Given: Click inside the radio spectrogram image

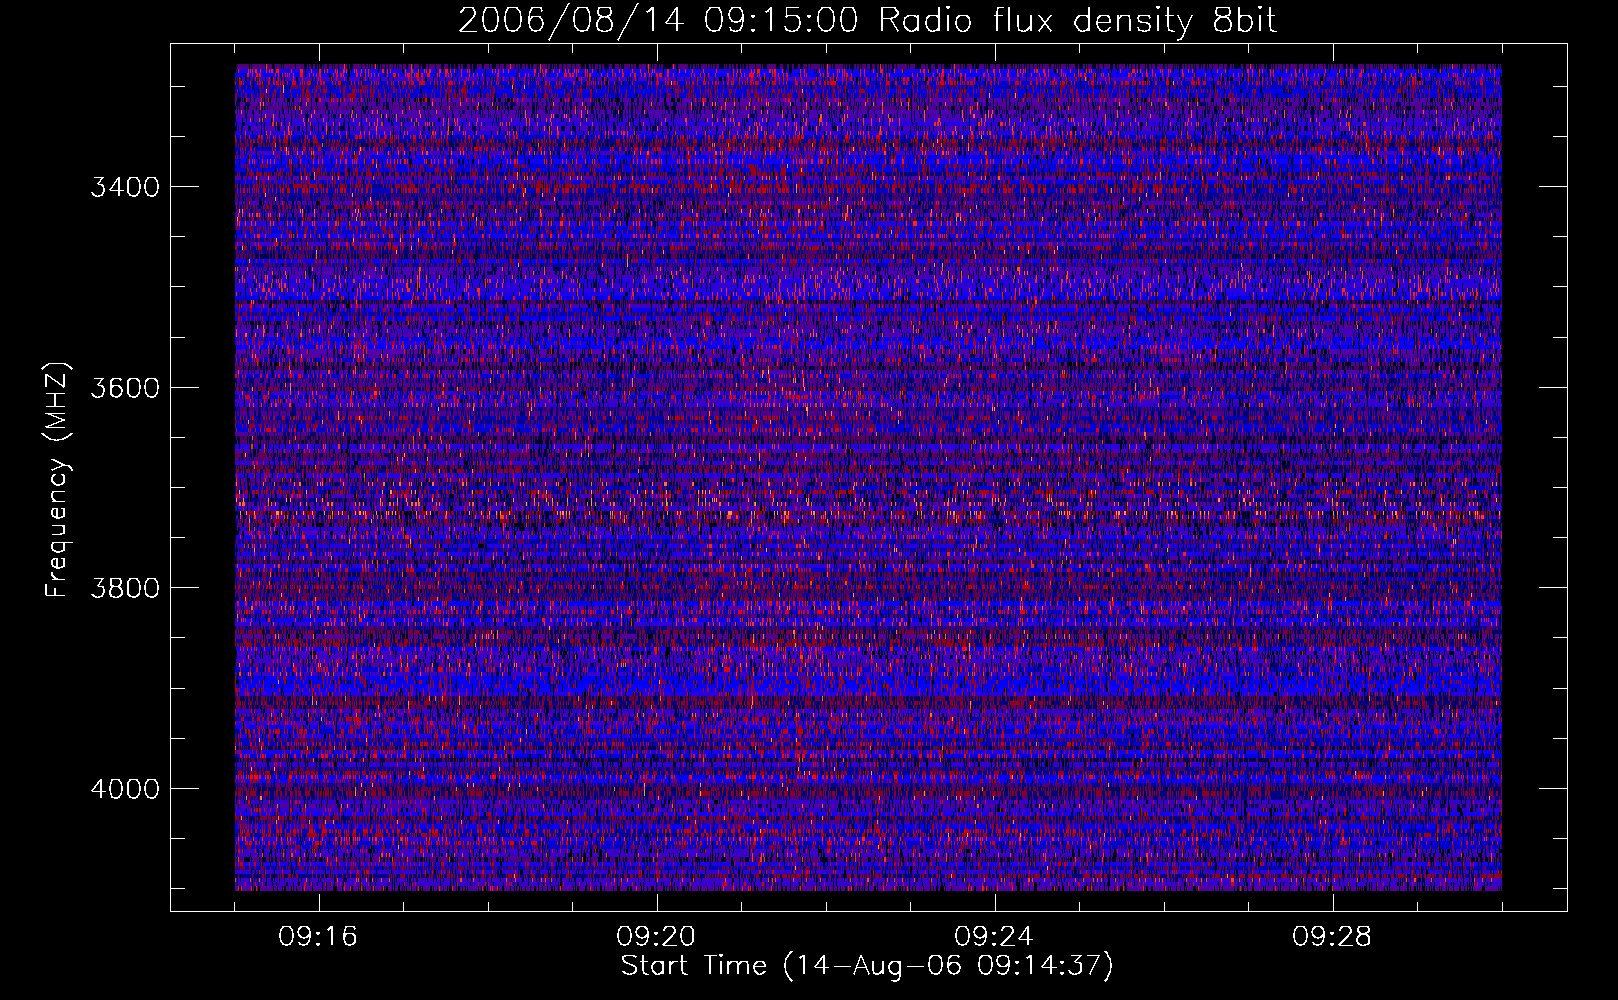Looking at the screenshot, I should coord(868,477).
